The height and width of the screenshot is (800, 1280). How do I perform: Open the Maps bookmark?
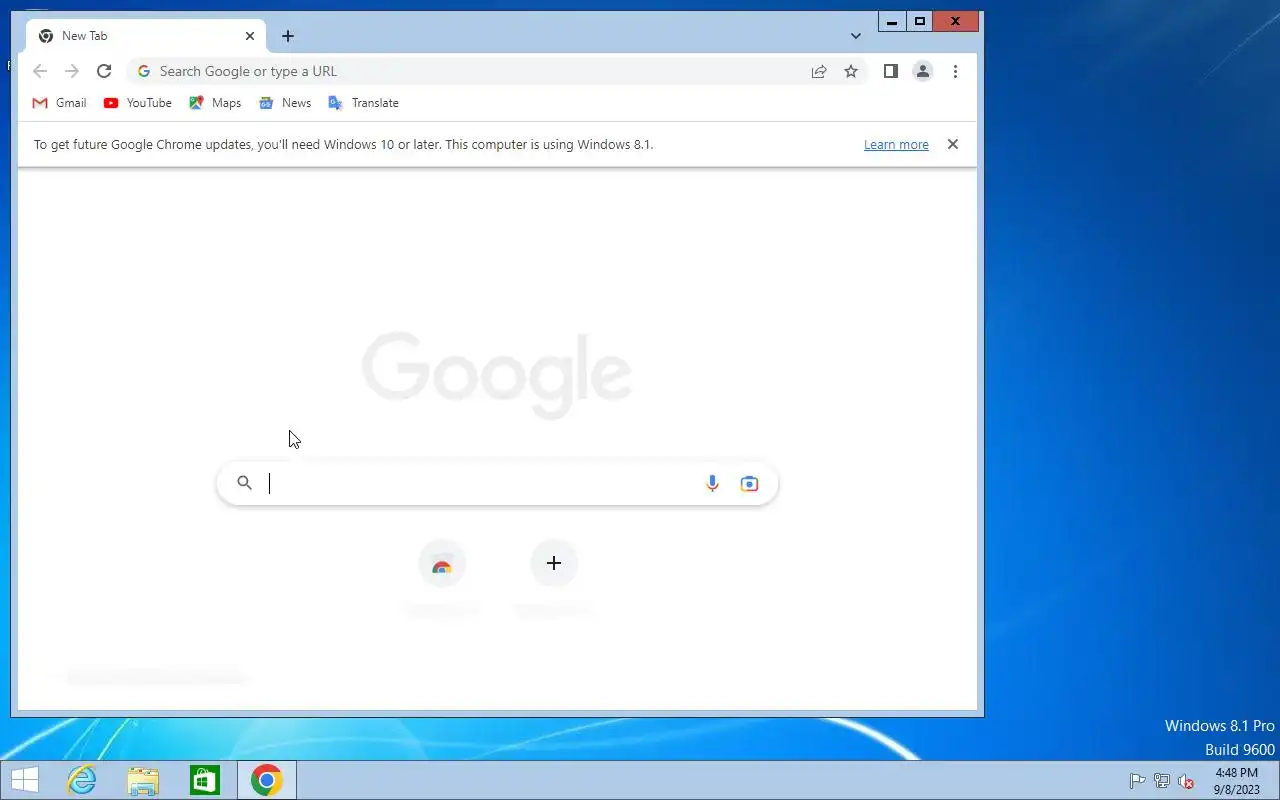[x=215, y=103]
